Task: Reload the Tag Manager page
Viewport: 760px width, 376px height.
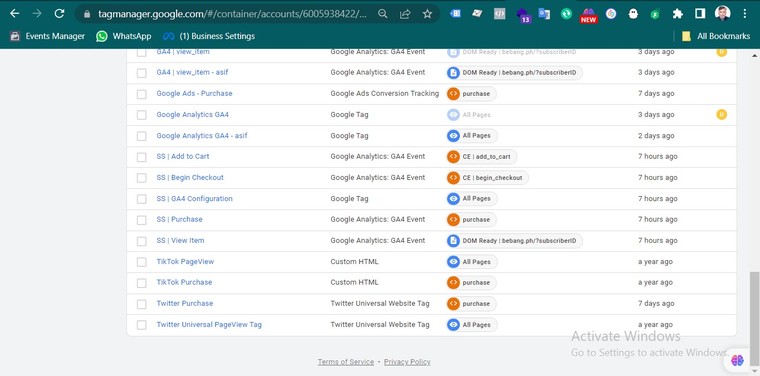Action: pyautogui.click(x=59, y=14)
